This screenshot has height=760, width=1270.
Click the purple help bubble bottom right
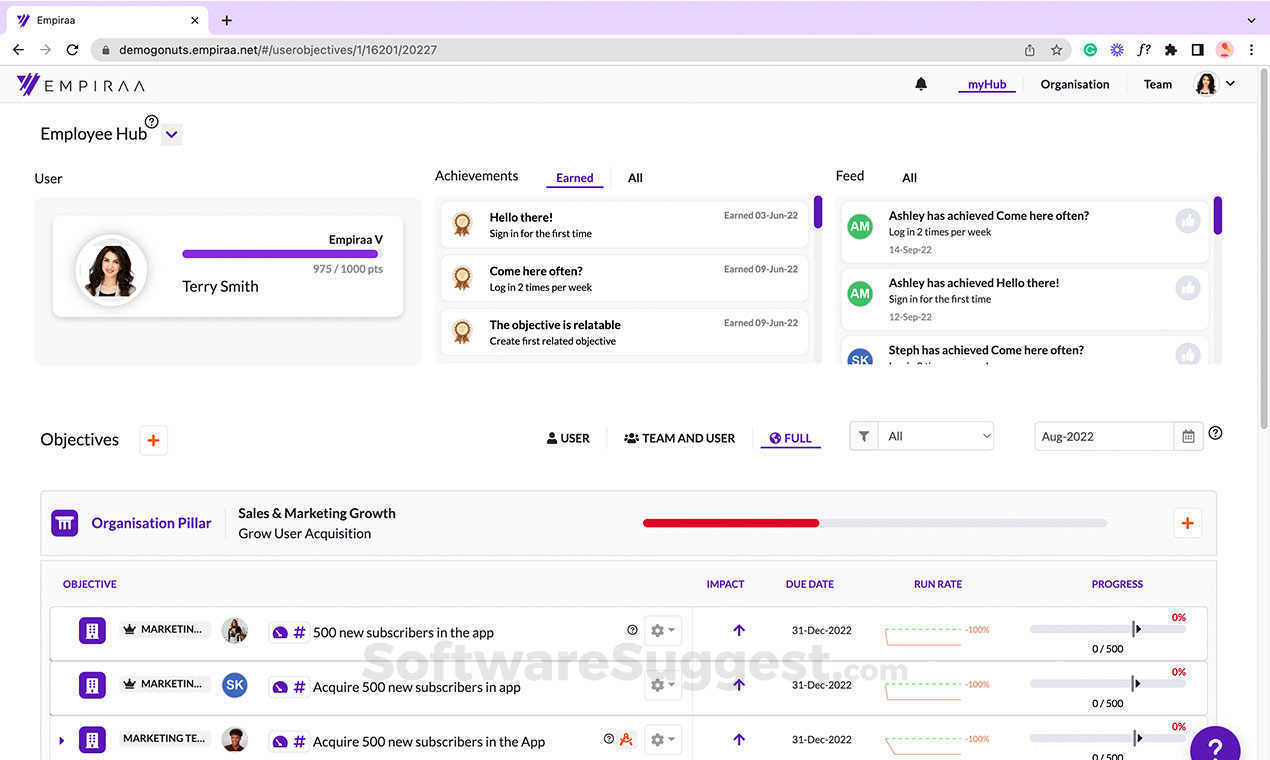[x=1214, y=748]
